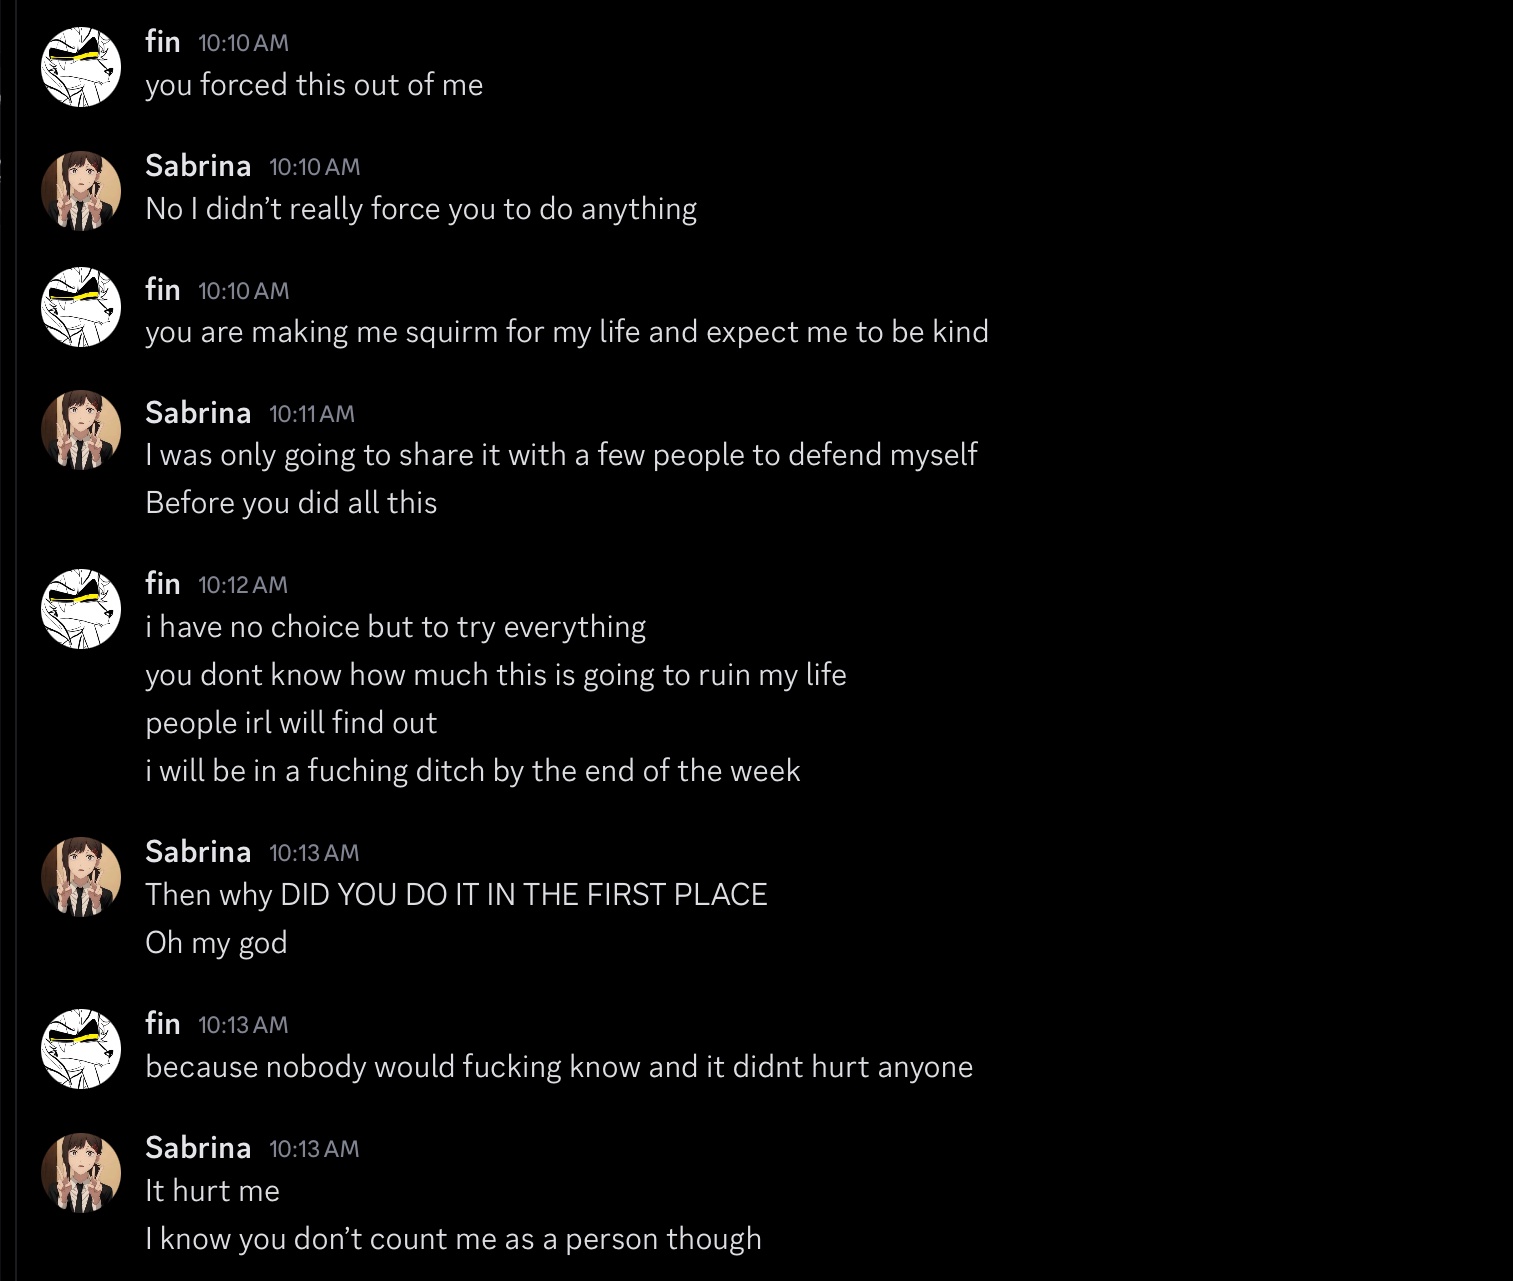Select the "Oh my god" message
1513x1281 pixels.
point(216,943)
